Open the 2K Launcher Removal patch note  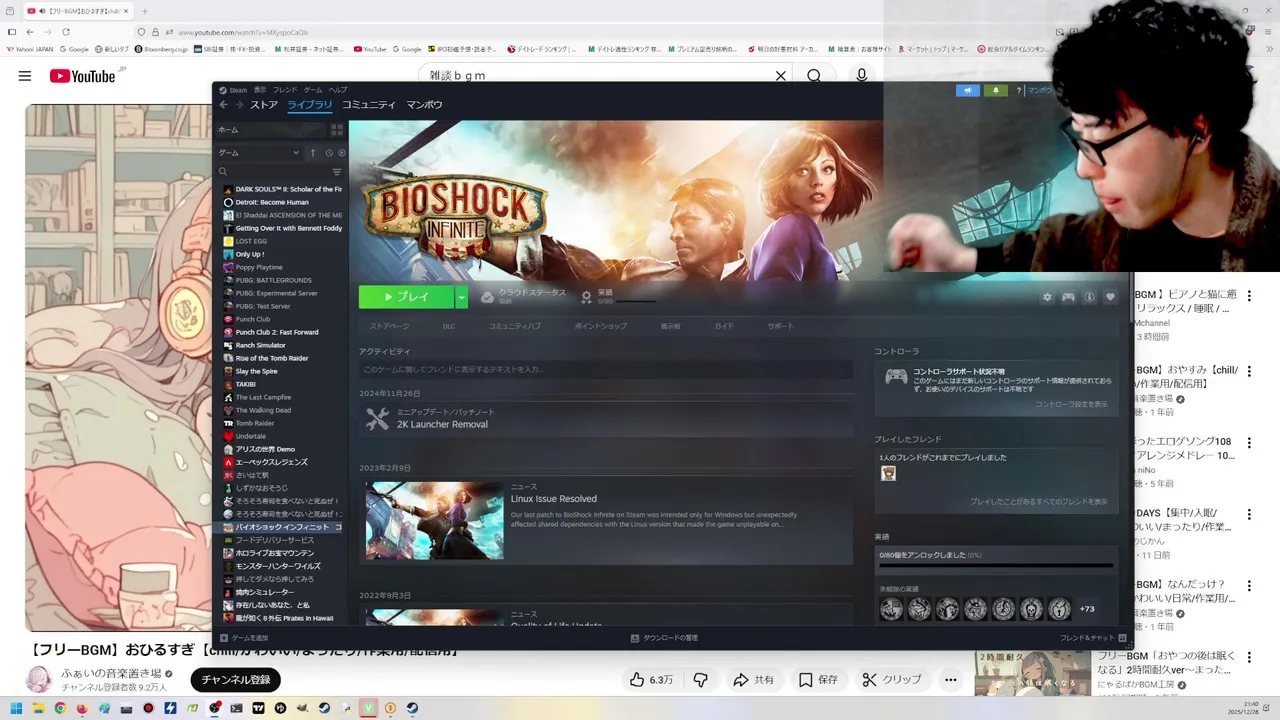pyautogui.click(x=442, y=424)
